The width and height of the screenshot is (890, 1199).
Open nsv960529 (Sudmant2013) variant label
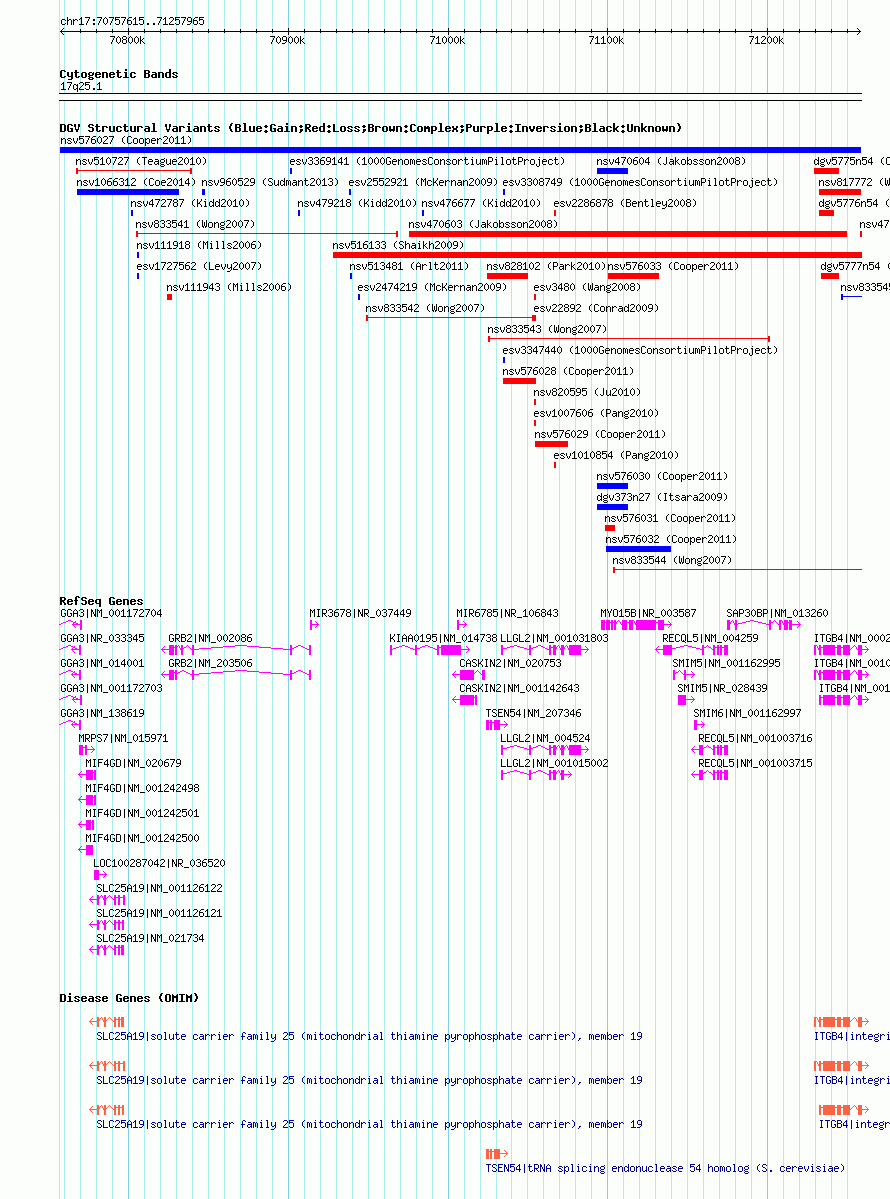[270, 182]
